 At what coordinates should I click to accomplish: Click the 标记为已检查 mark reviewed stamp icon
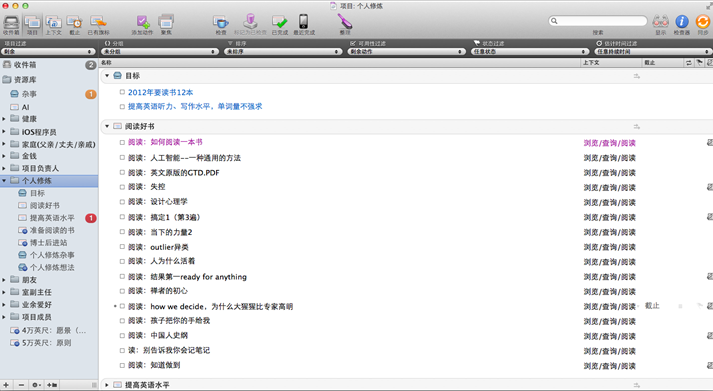[250, 22]
